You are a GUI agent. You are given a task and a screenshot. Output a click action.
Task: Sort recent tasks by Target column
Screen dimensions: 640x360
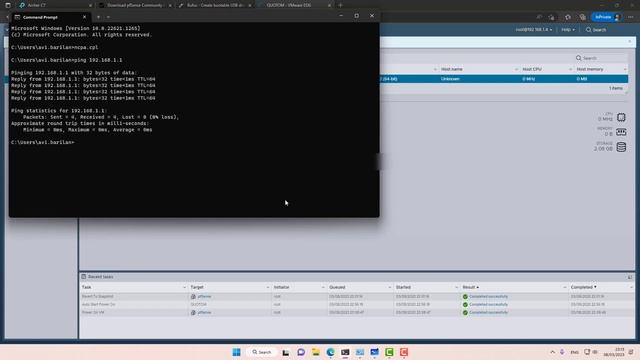[197, 287]
